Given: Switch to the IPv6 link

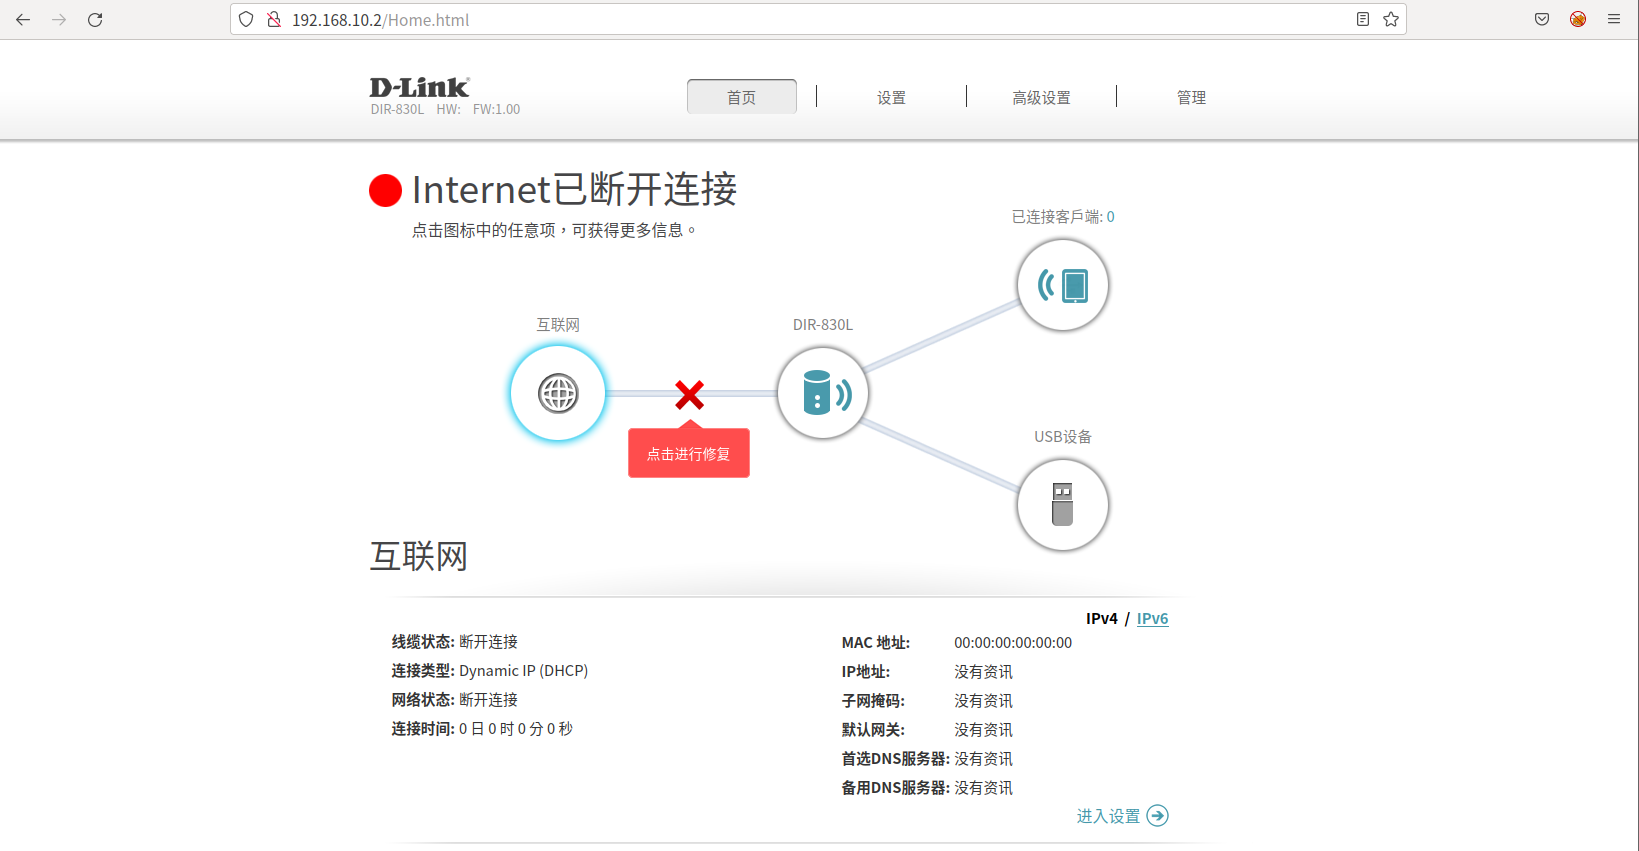Looking at the screenshot, I should click(1152, 619).
